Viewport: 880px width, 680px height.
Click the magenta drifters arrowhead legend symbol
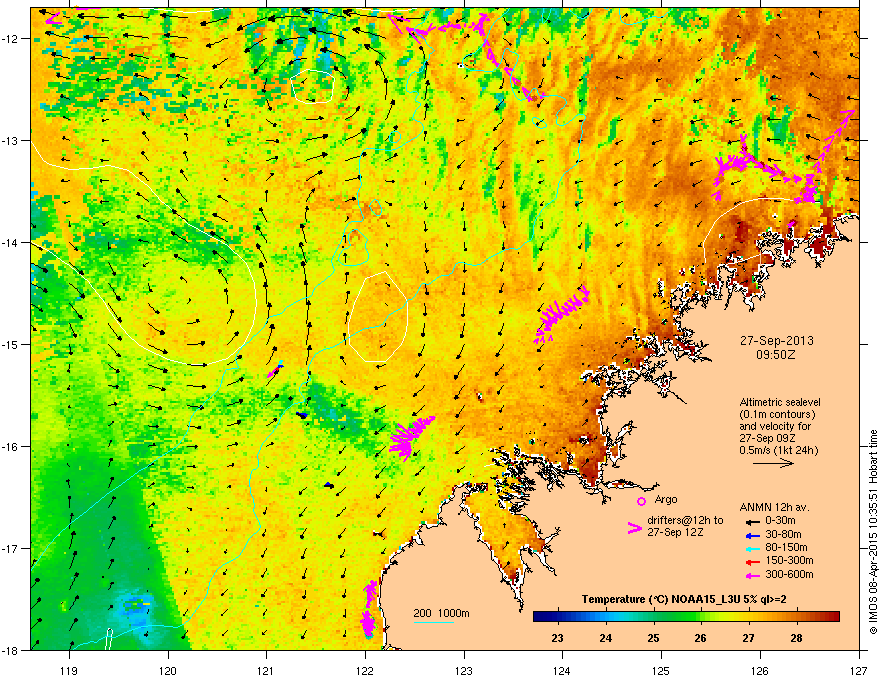(634, 527)
